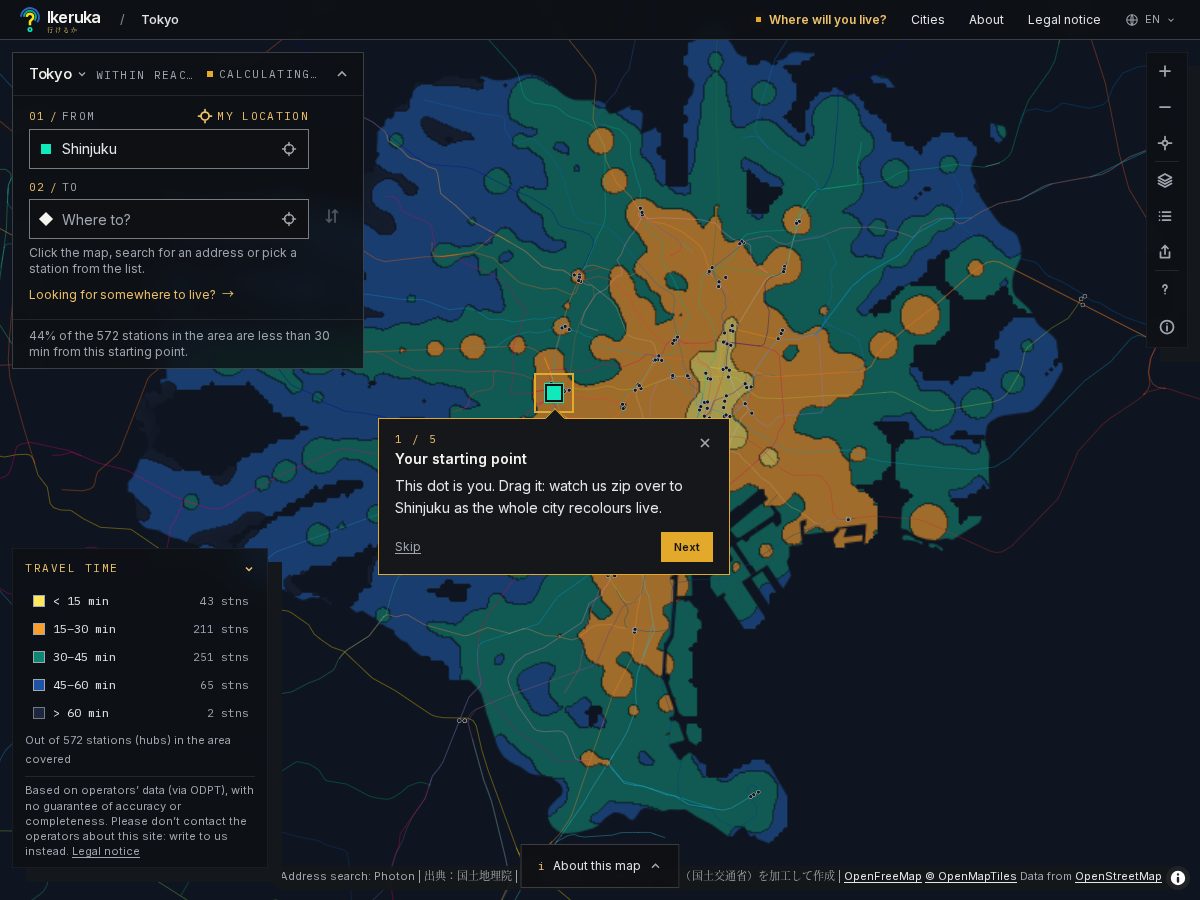The width and height of the screenshot is (1200, 900).
Task: Click the info circle icon in toolbar
Action: click(x=1166, y=327)
